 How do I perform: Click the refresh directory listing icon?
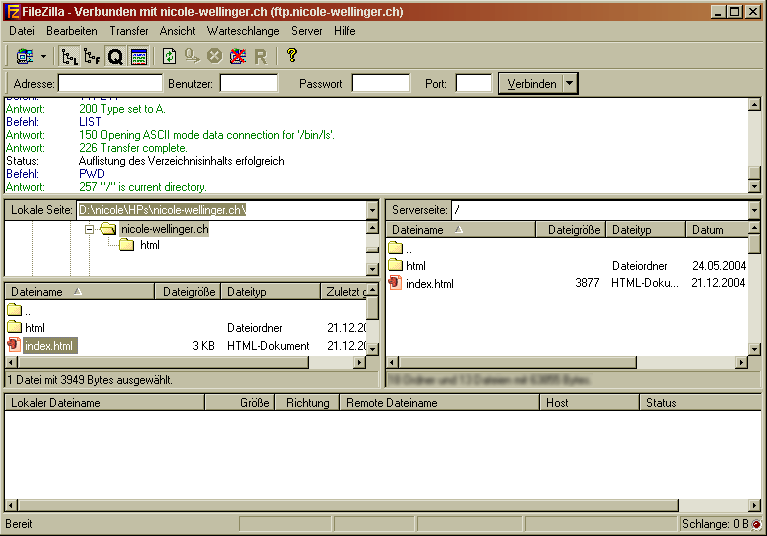tap(169, 56)
